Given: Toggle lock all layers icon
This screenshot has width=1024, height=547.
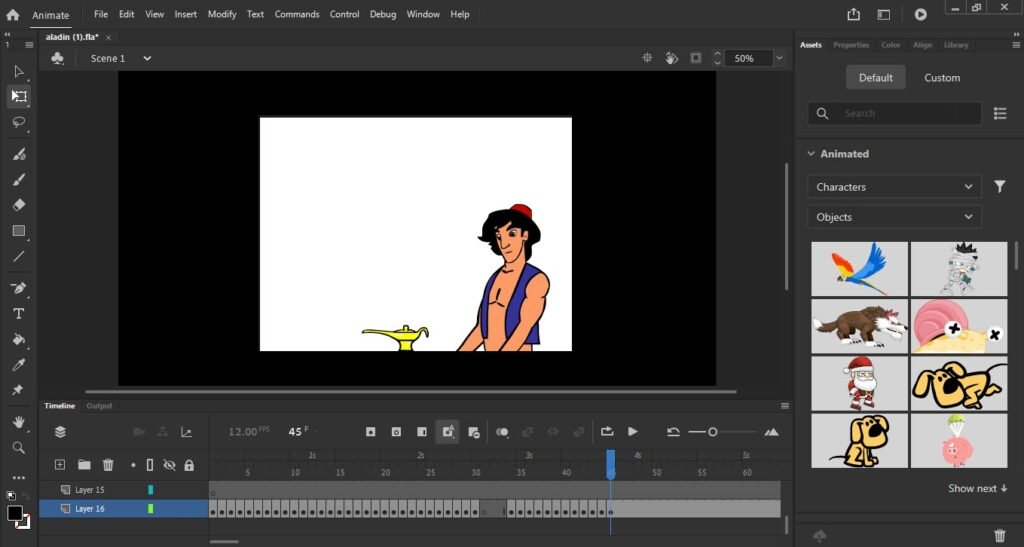Looking at the screenshot, I should pyautogui.click(x=189, y=465).
